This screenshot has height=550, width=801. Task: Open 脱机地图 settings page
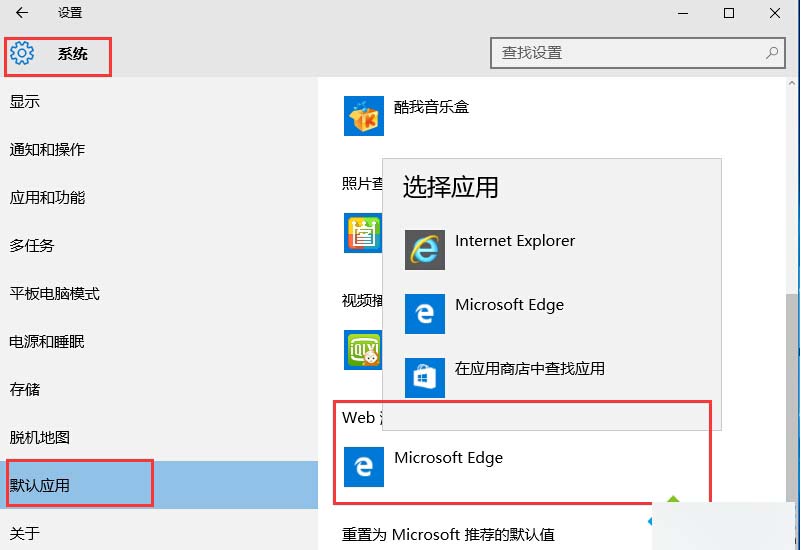tap(158, 438)
